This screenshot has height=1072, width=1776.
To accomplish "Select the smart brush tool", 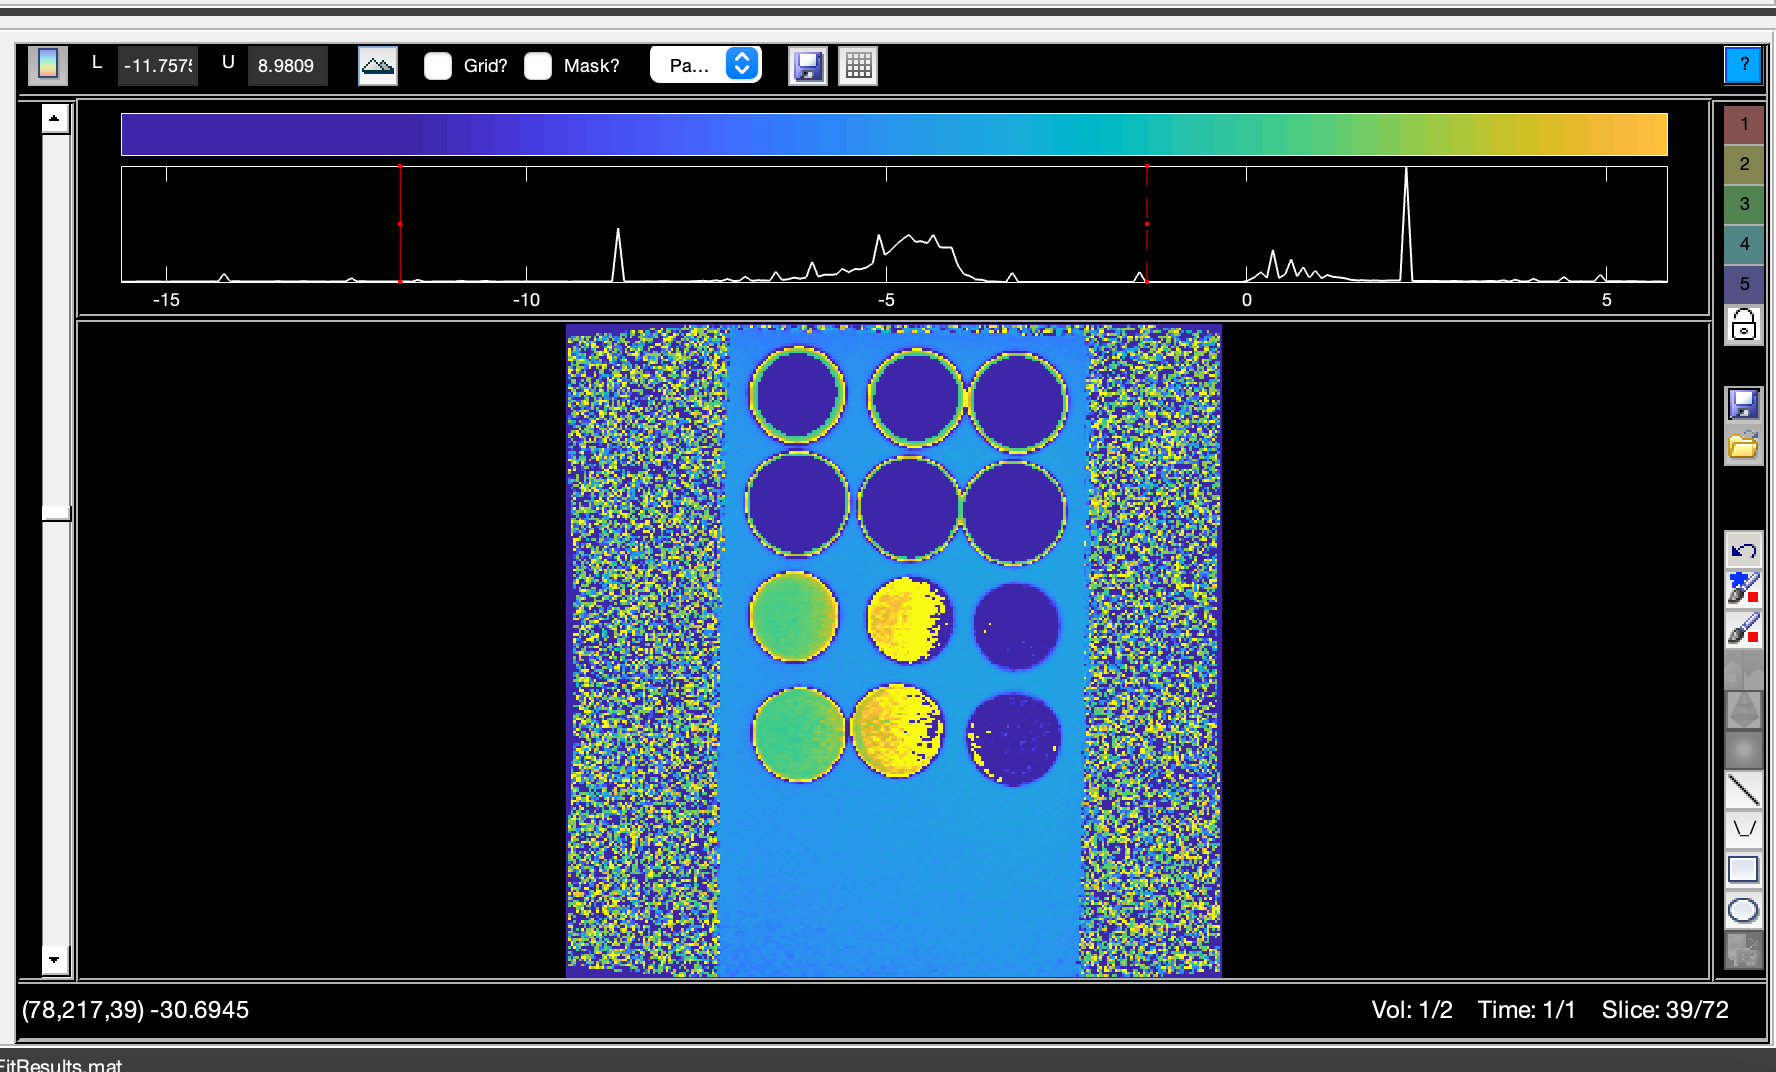I will click(x=1744, y=588).
